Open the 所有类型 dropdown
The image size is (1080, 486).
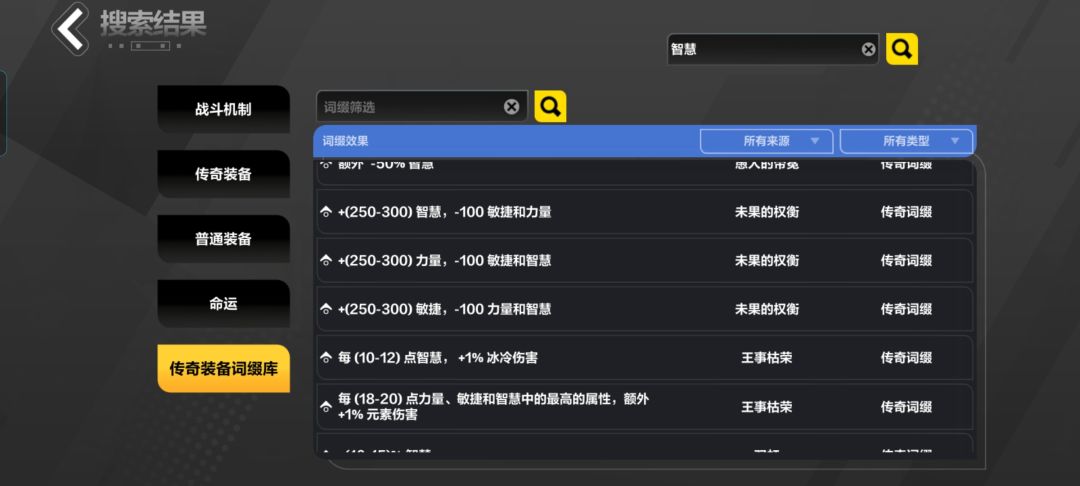[906, 141]
